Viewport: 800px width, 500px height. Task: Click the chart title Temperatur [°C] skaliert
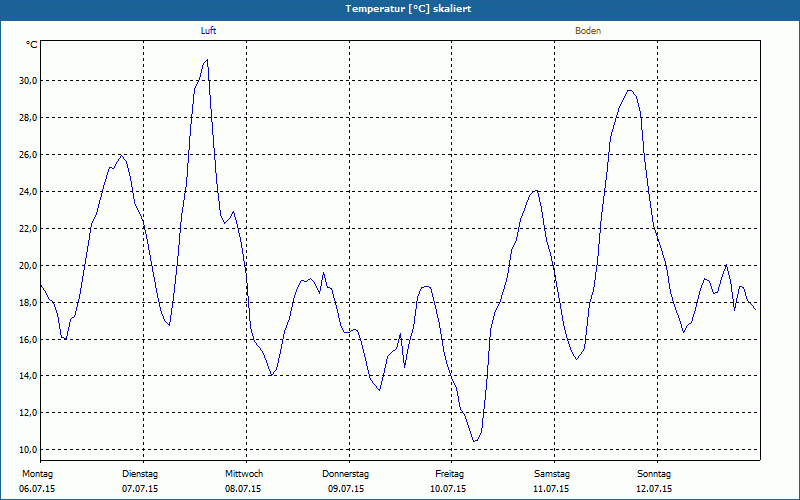tap(408, 9)
